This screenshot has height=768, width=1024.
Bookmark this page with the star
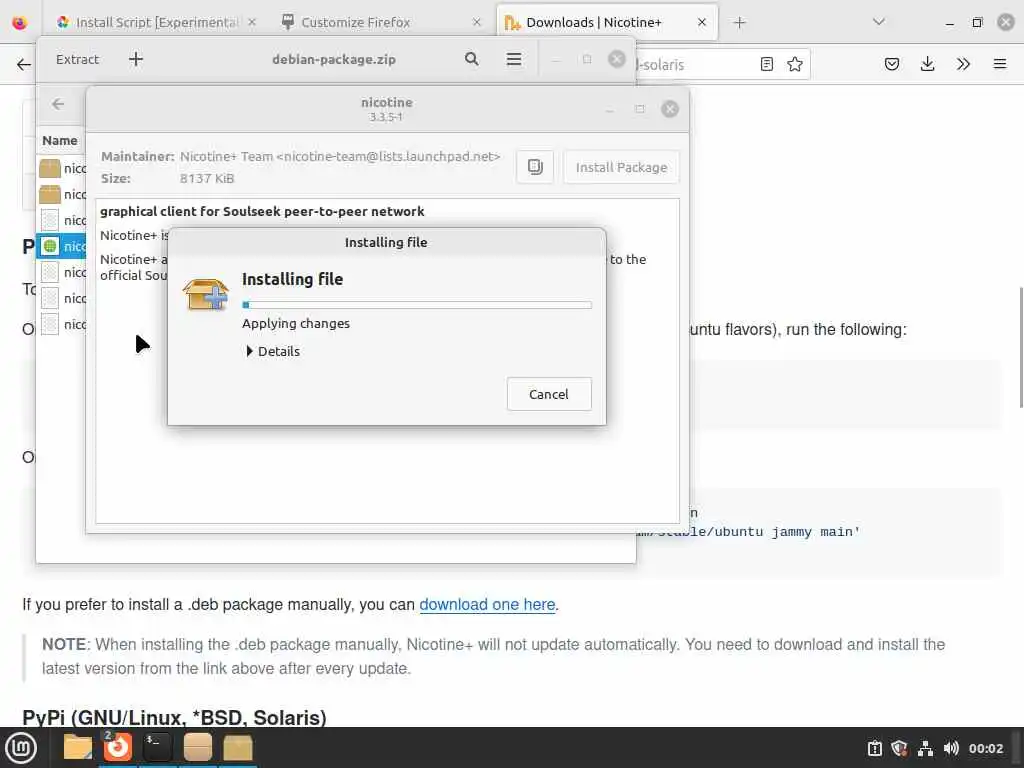tap(795, 64)
